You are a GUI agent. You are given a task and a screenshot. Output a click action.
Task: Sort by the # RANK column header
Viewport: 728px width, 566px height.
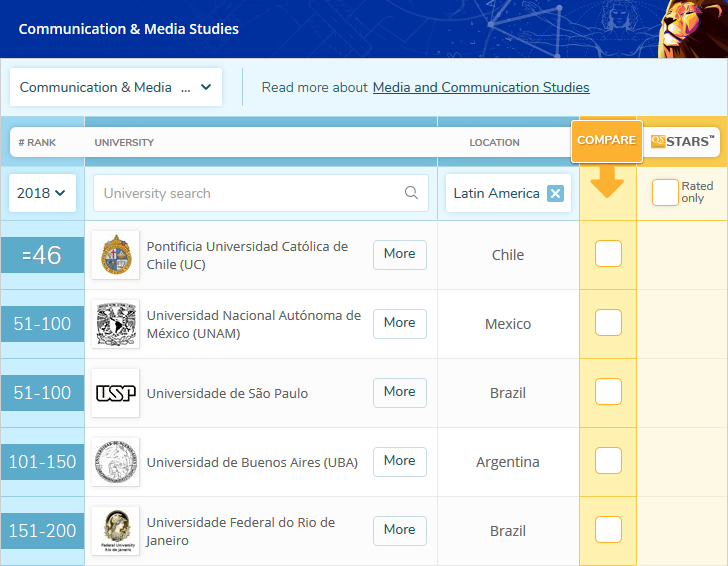[x=37, y=142]
